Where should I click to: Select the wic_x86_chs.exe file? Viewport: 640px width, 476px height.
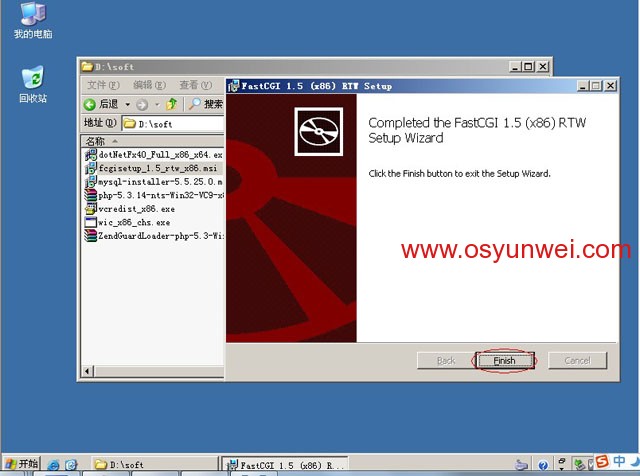(x=127, y=222)
